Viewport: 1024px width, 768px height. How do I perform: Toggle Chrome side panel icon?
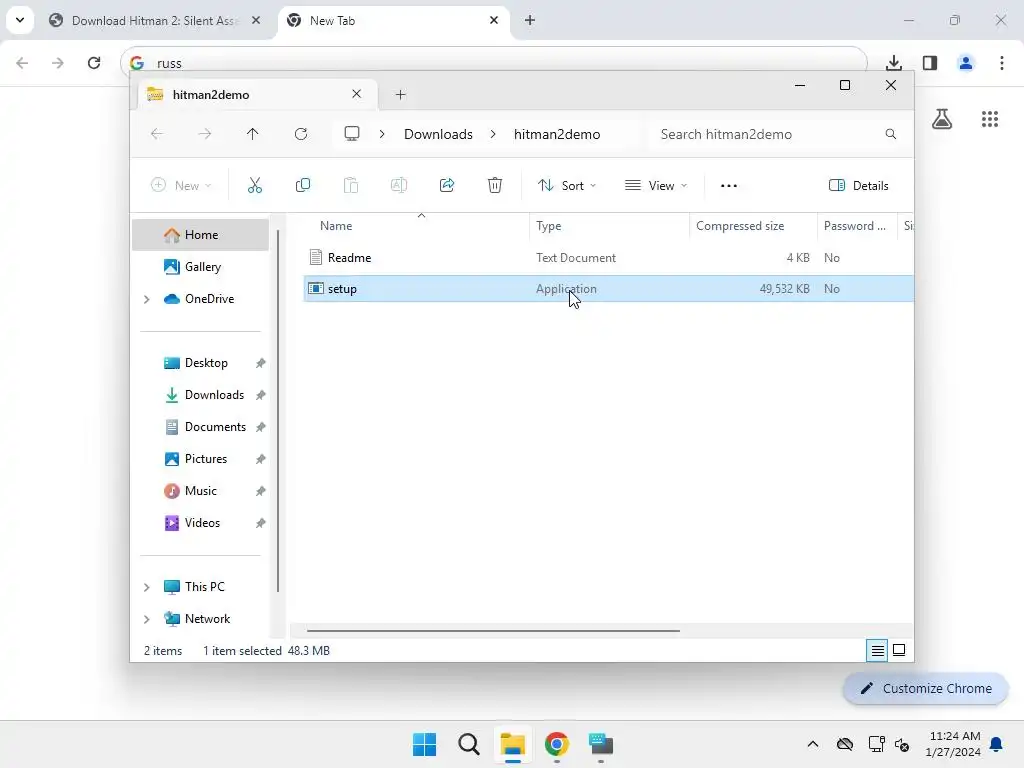point(930,63)
